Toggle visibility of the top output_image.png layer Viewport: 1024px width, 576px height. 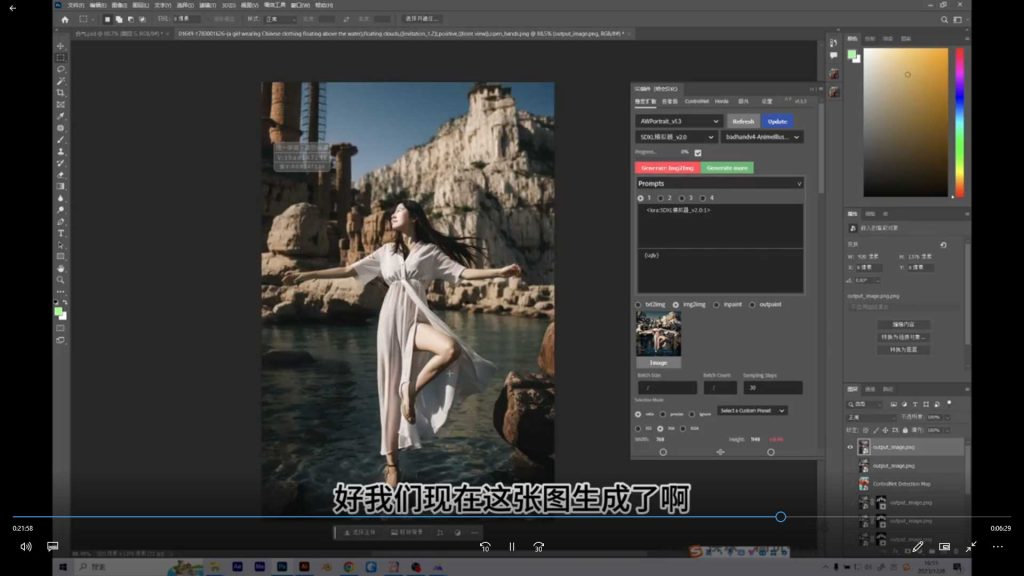coord(849,447)
